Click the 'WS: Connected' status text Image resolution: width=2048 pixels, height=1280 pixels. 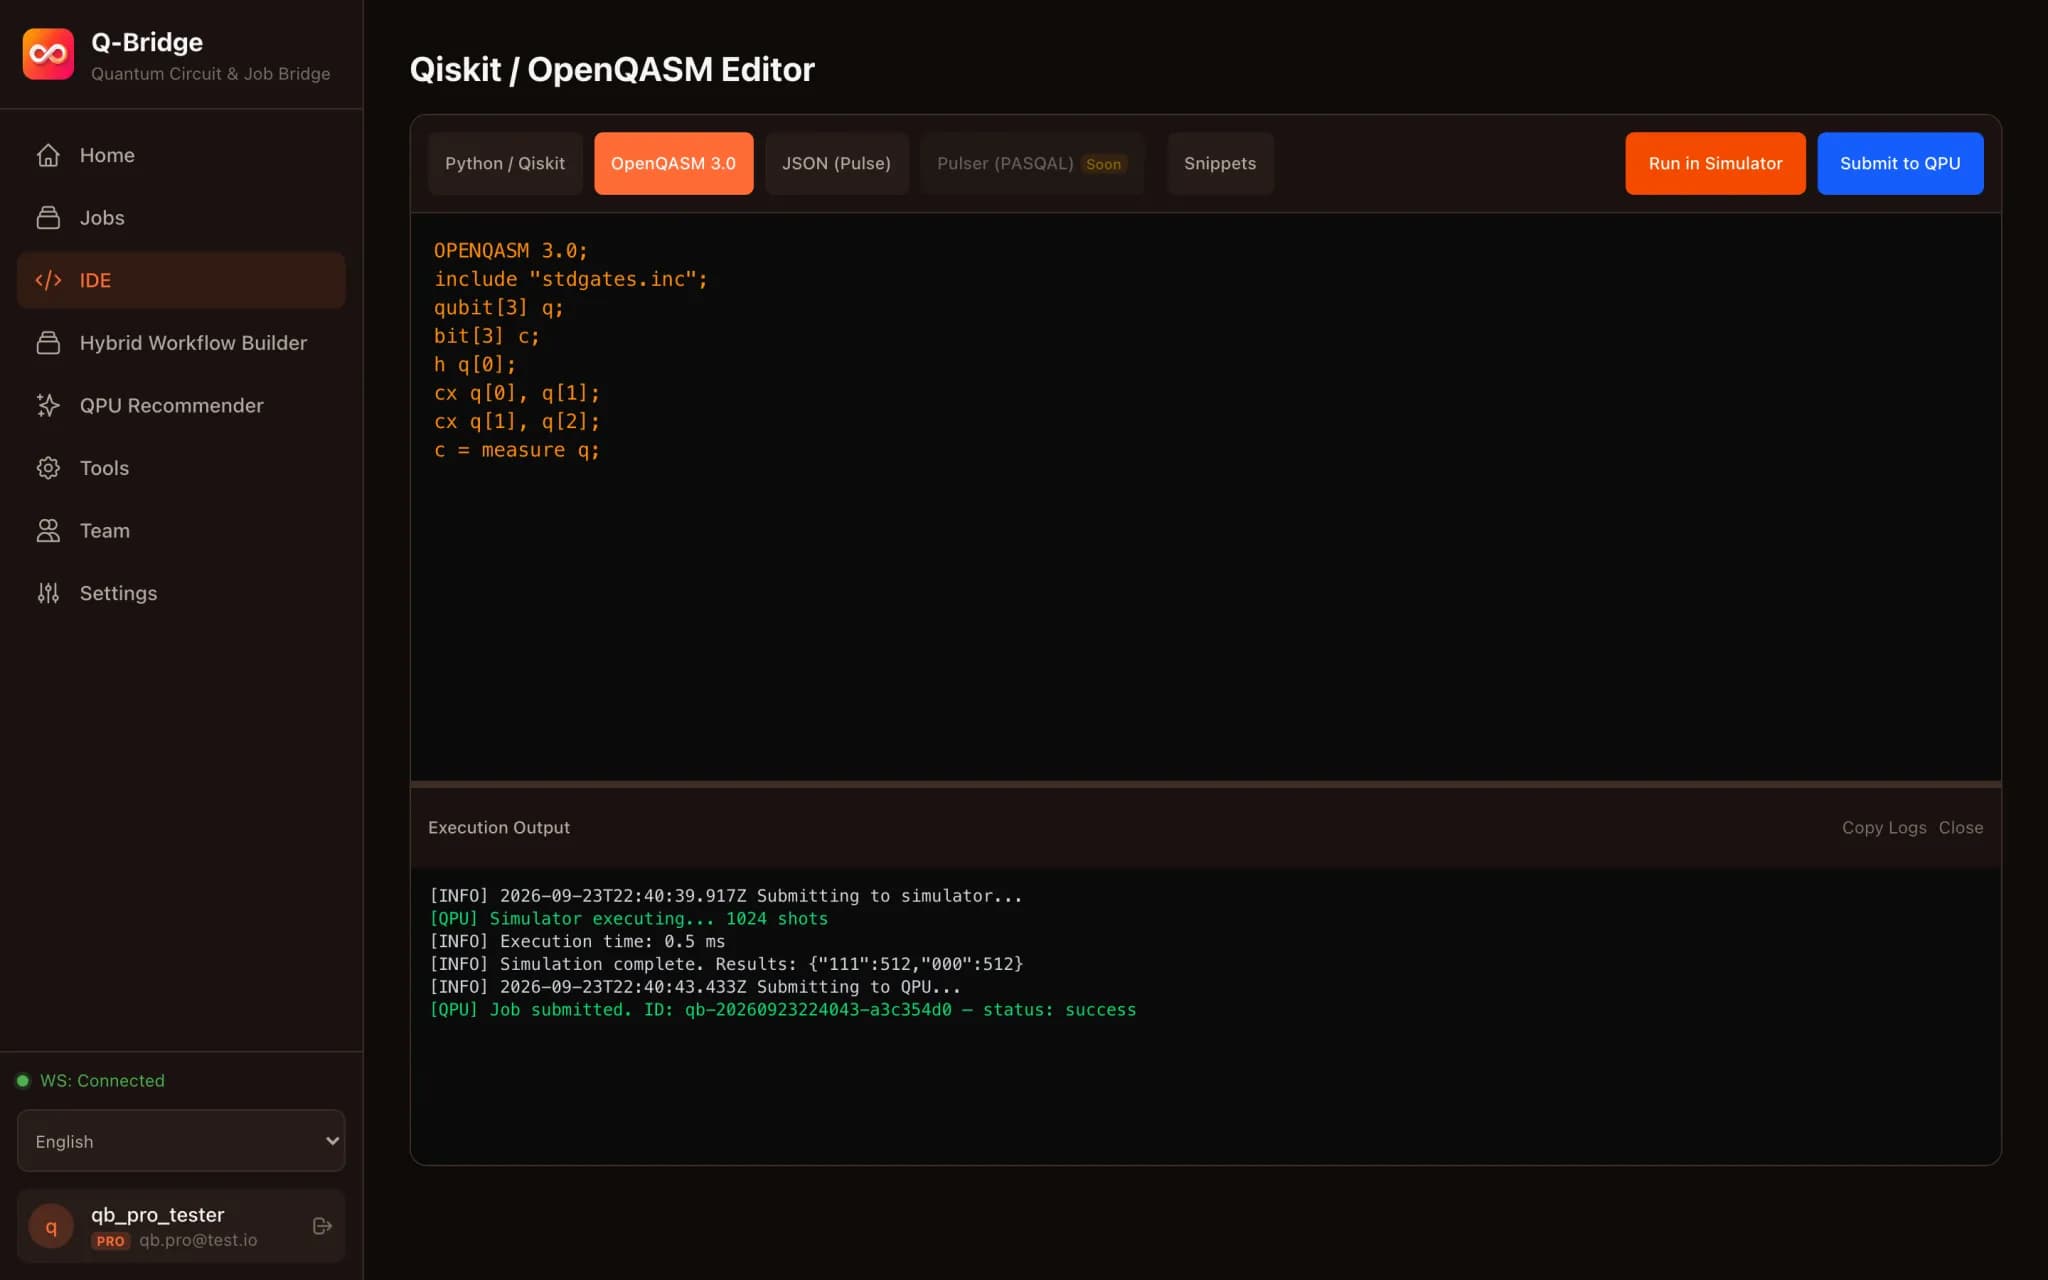click(102, 1081)
